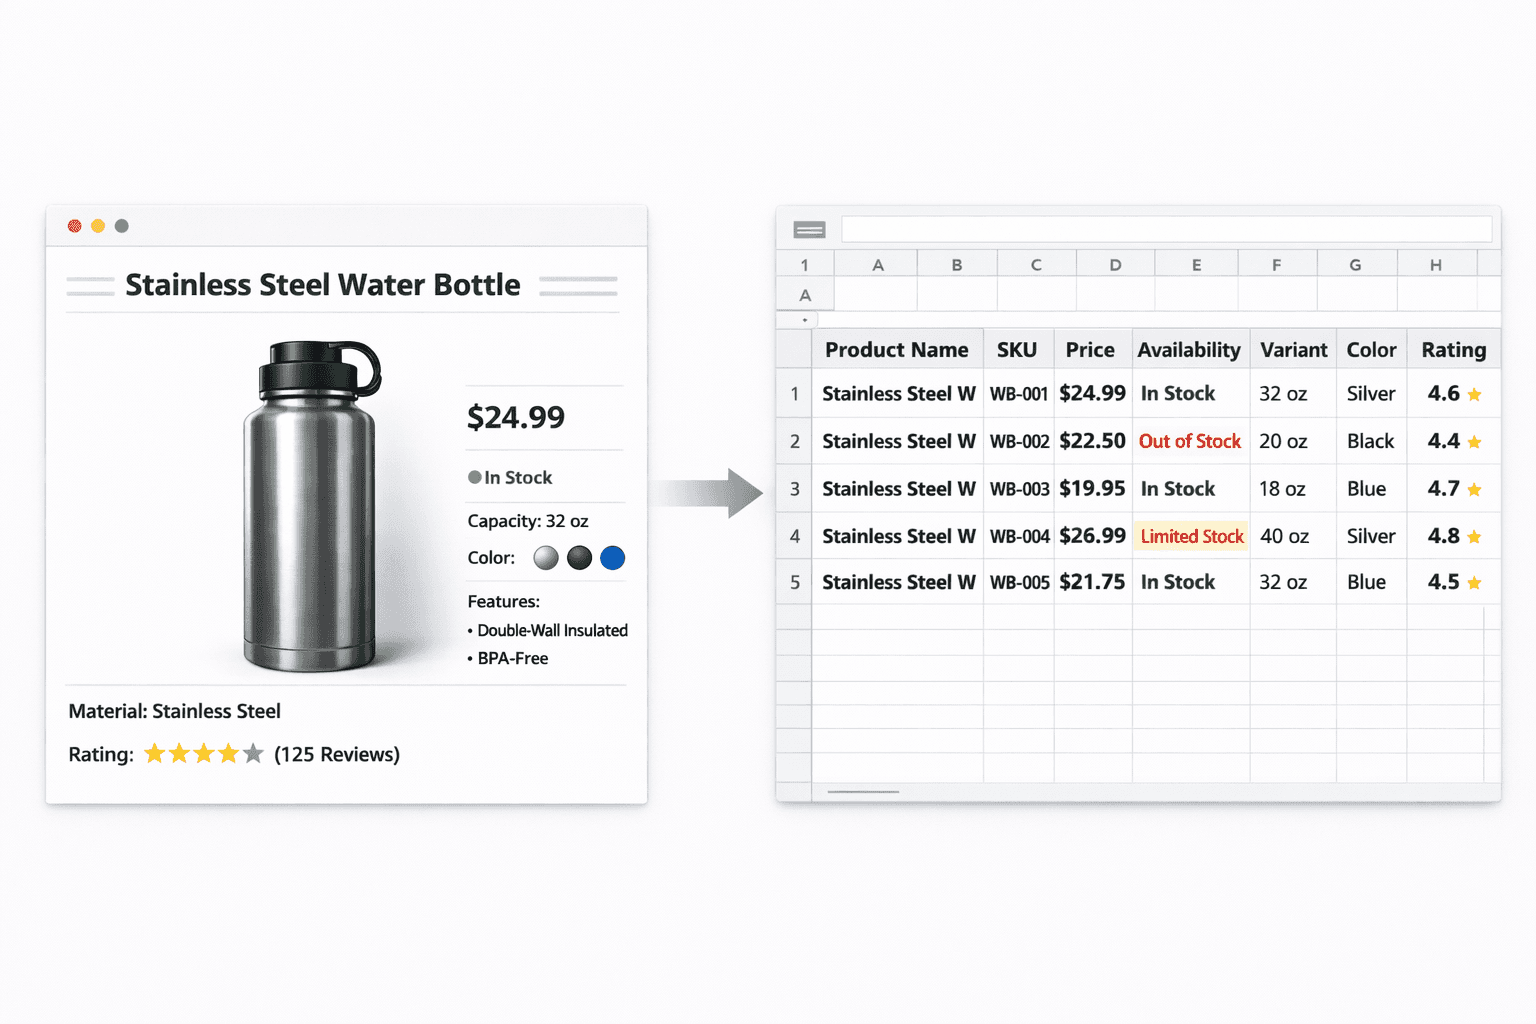Select the silver color option
Image resolution: width=1536 pixels, height=1024 pixels.
coord(545,558)
